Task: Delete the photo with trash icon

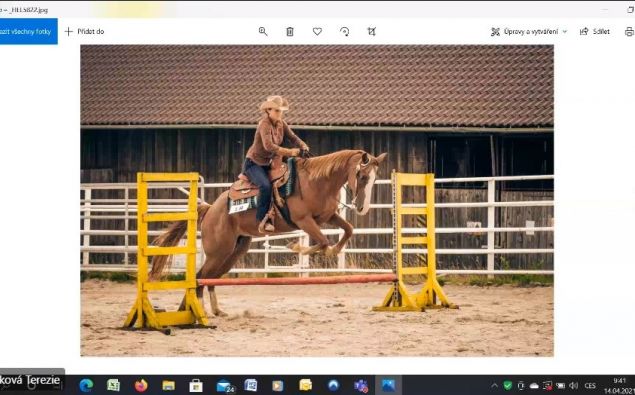Action: click(290, 32)
